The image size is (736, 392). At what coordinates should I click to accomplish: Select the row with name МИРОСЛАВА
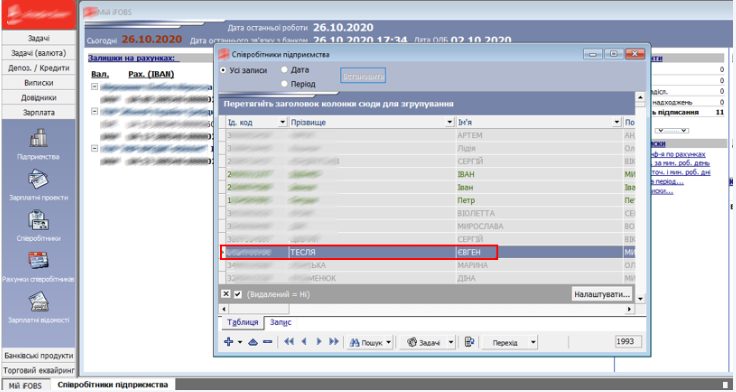coord(427,226)
